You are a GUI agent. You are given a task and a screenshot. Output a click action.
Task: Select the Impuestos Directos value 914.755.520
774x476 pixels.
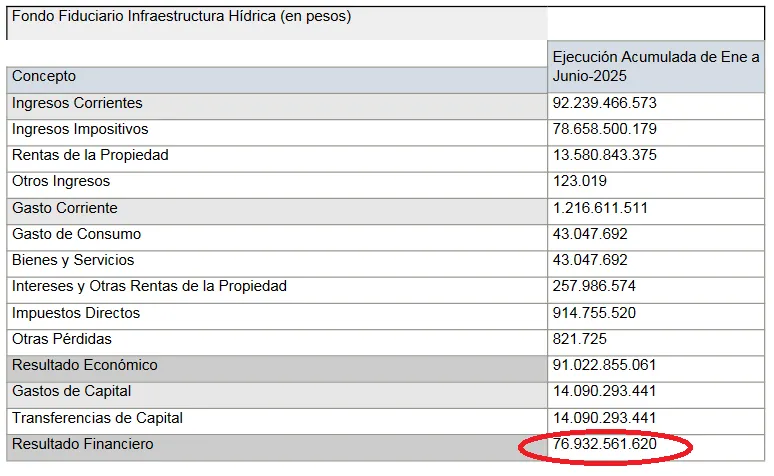[x=594, y=313]
